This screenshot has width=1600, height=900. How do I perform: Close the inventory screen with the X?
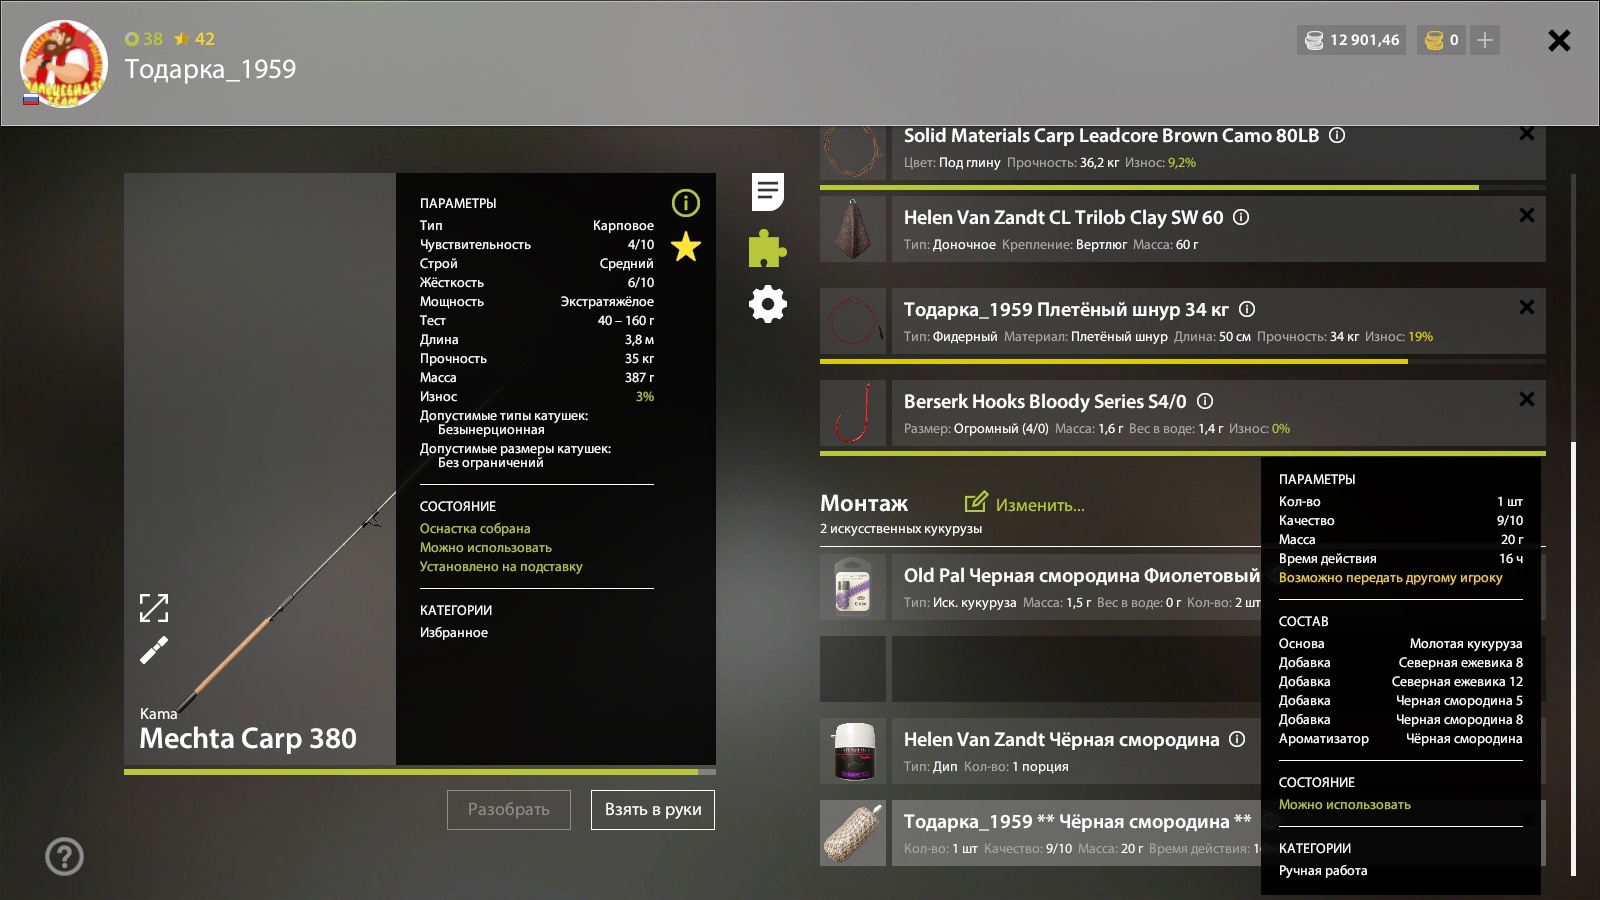pyautogui.click(x=1559, y=40)
